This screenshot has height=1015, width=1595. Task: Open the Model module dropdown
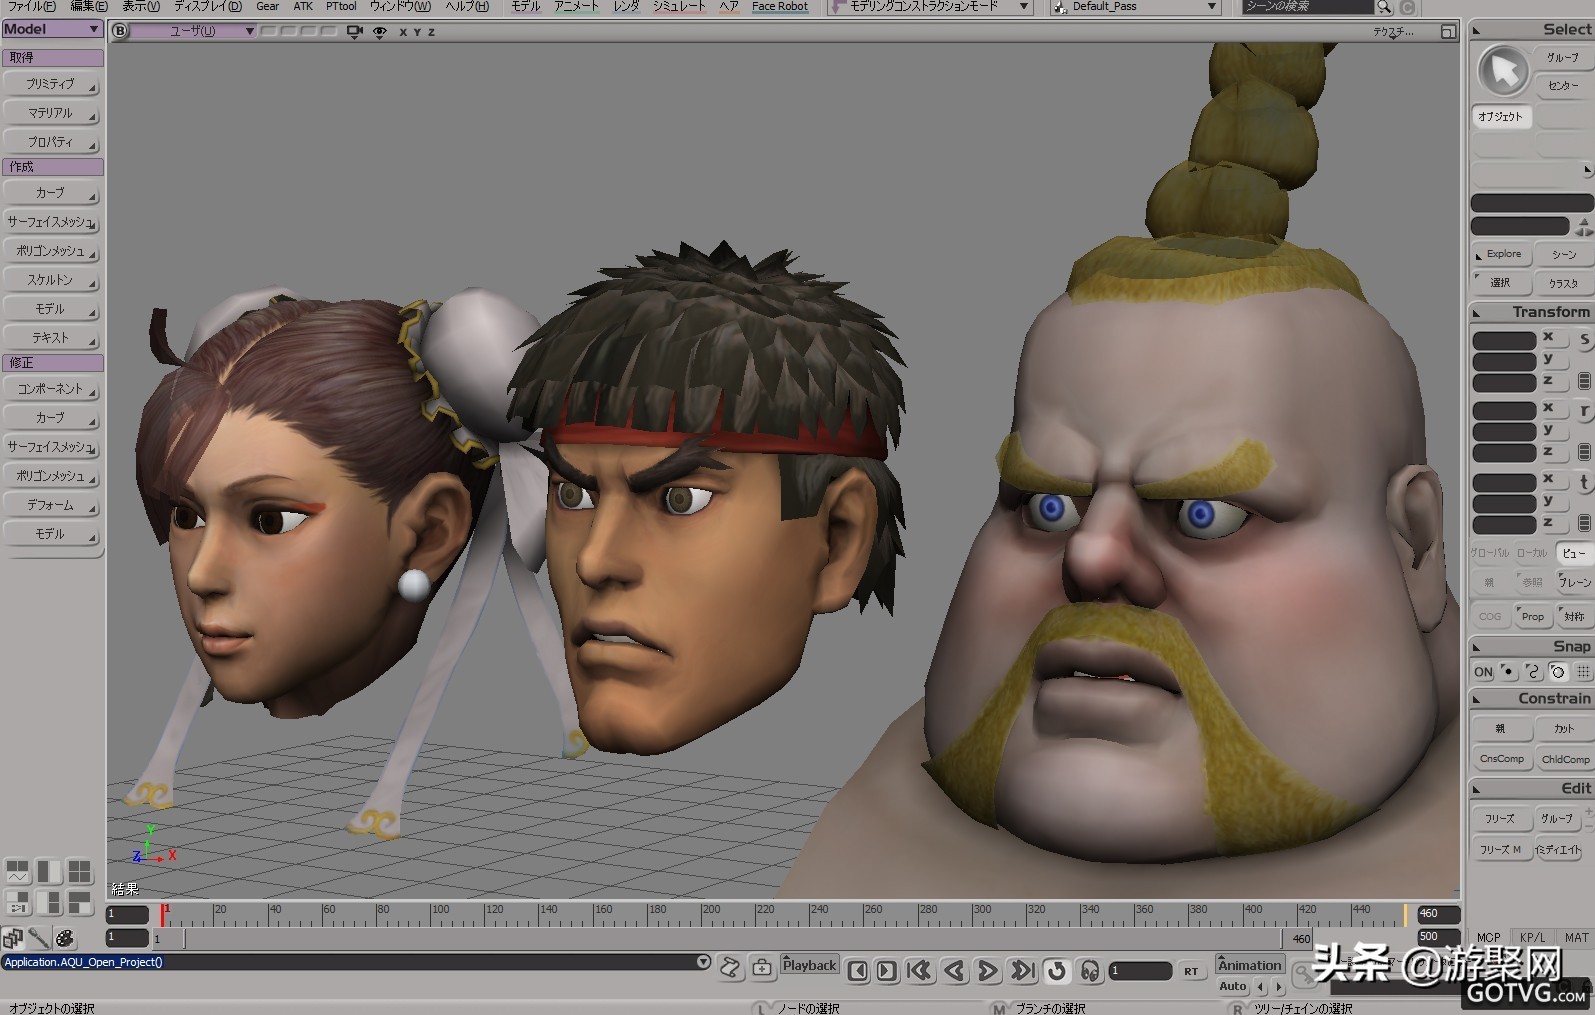click(52, 30)
